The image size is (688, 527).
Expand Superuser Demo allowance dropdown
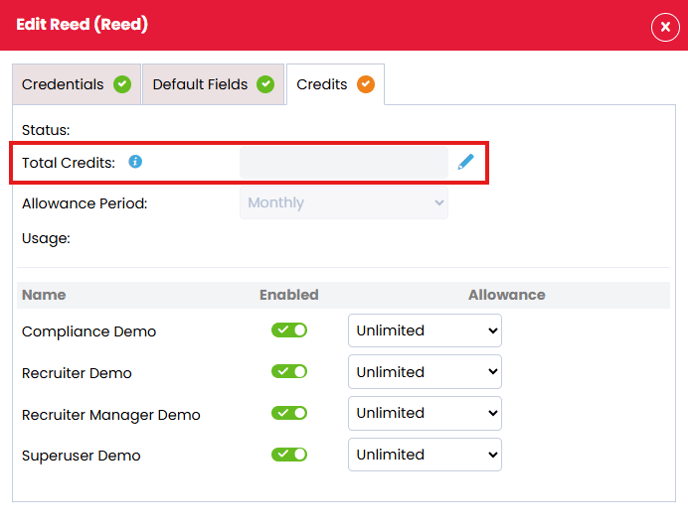click(x=425, y=454)
